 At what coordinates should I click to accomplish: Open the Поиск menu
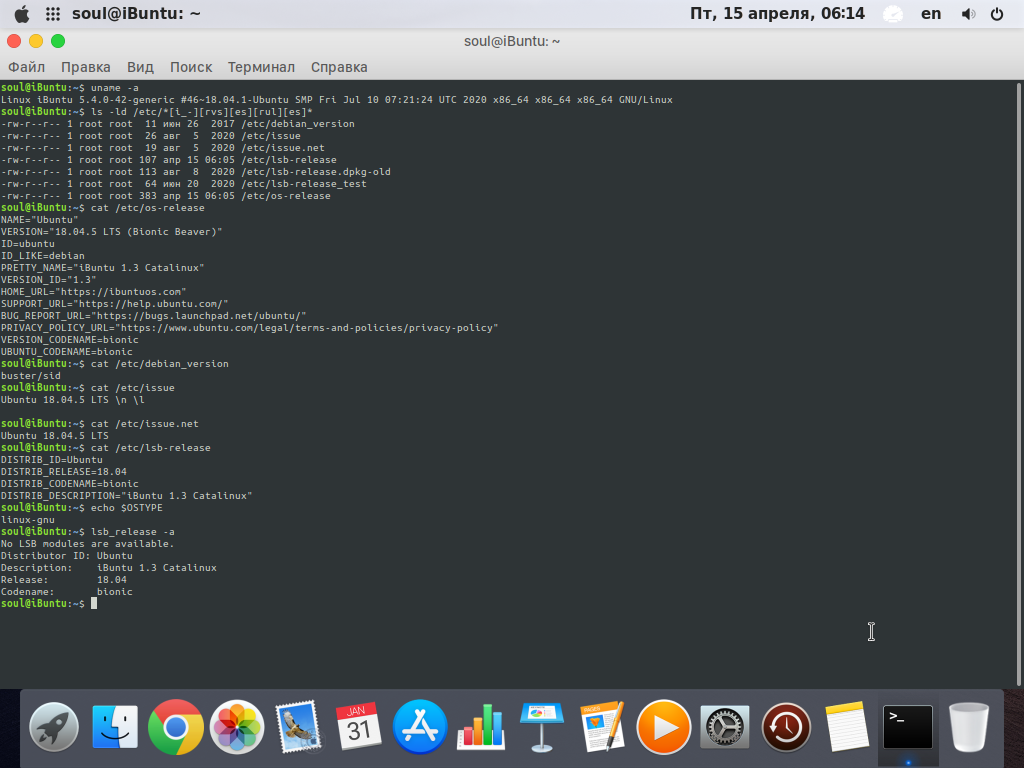[x=191, y=67]
